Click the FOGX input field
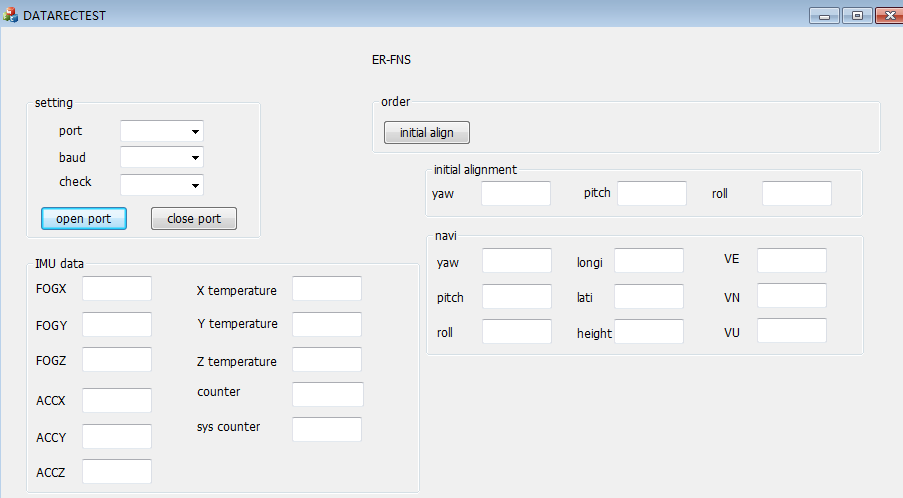Screen dimensions: 903x498 point(117,289)
